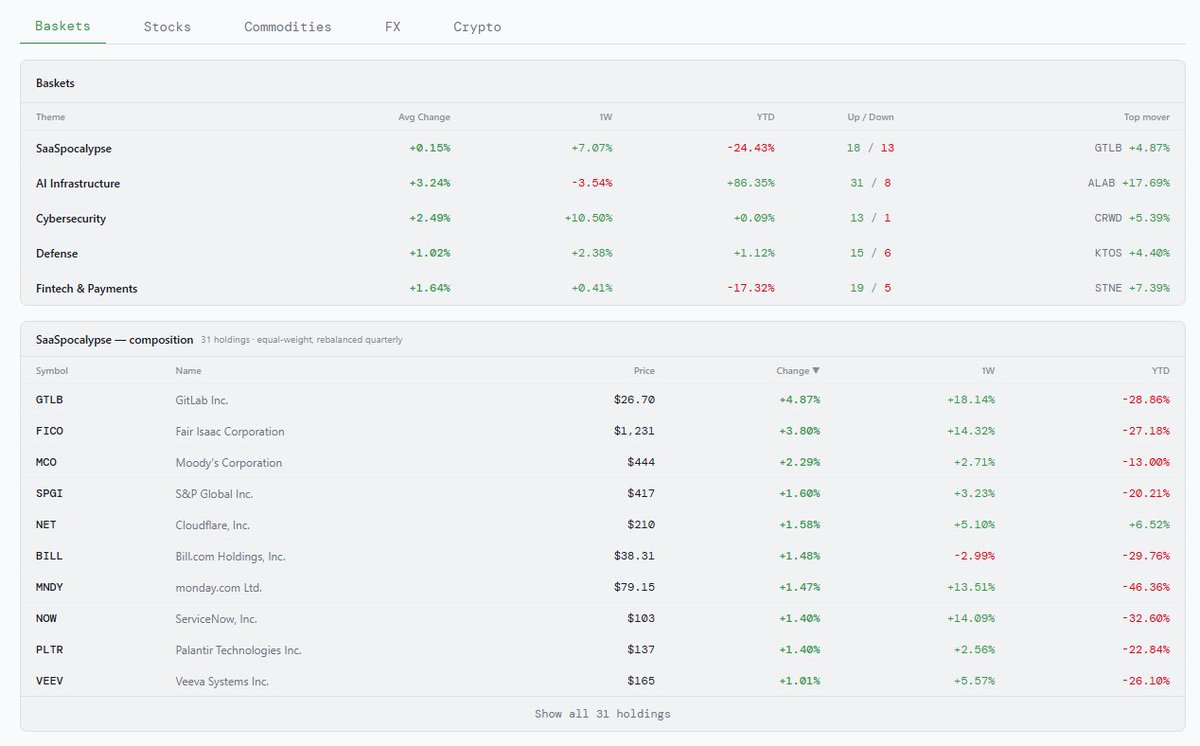Select the MNDY symbol
This screenshot has height=746, width=1200.
[x=50, y=588]
